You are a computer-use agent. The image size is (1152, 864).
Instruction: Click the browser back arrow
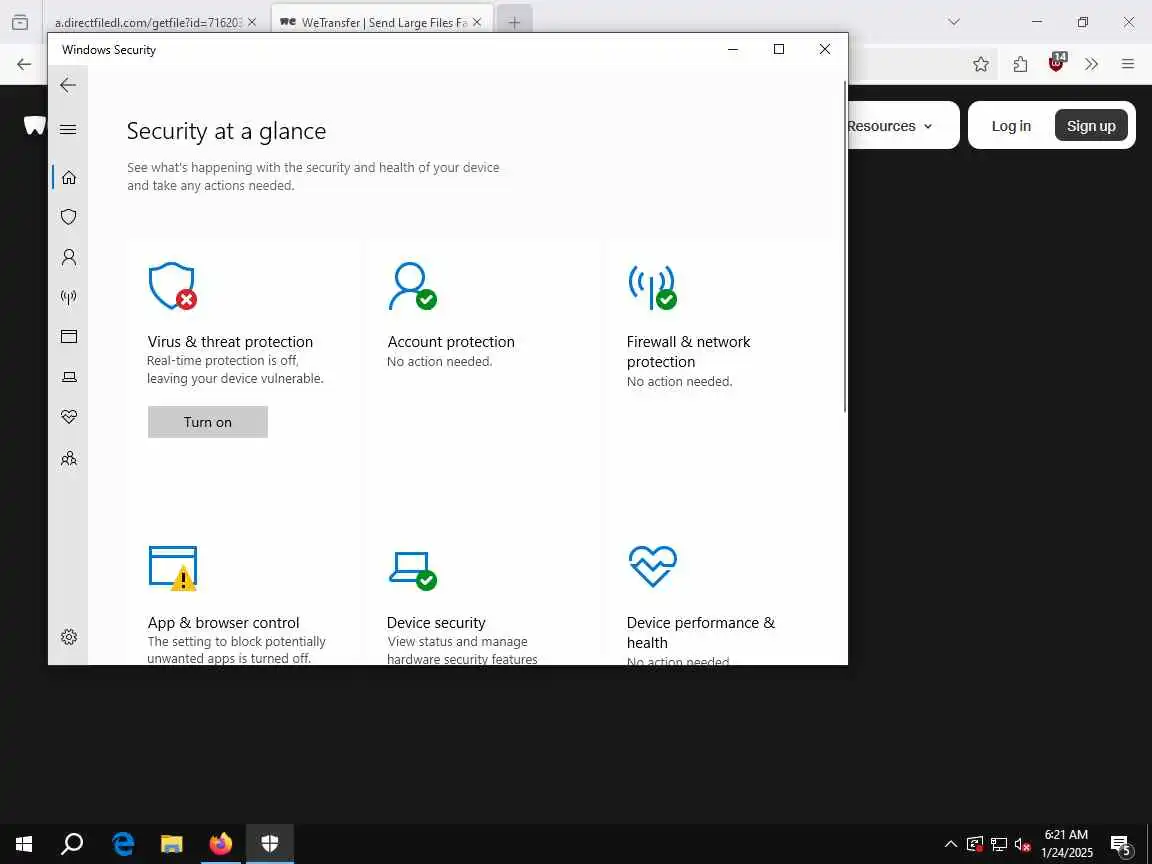[x=24, y=65]
